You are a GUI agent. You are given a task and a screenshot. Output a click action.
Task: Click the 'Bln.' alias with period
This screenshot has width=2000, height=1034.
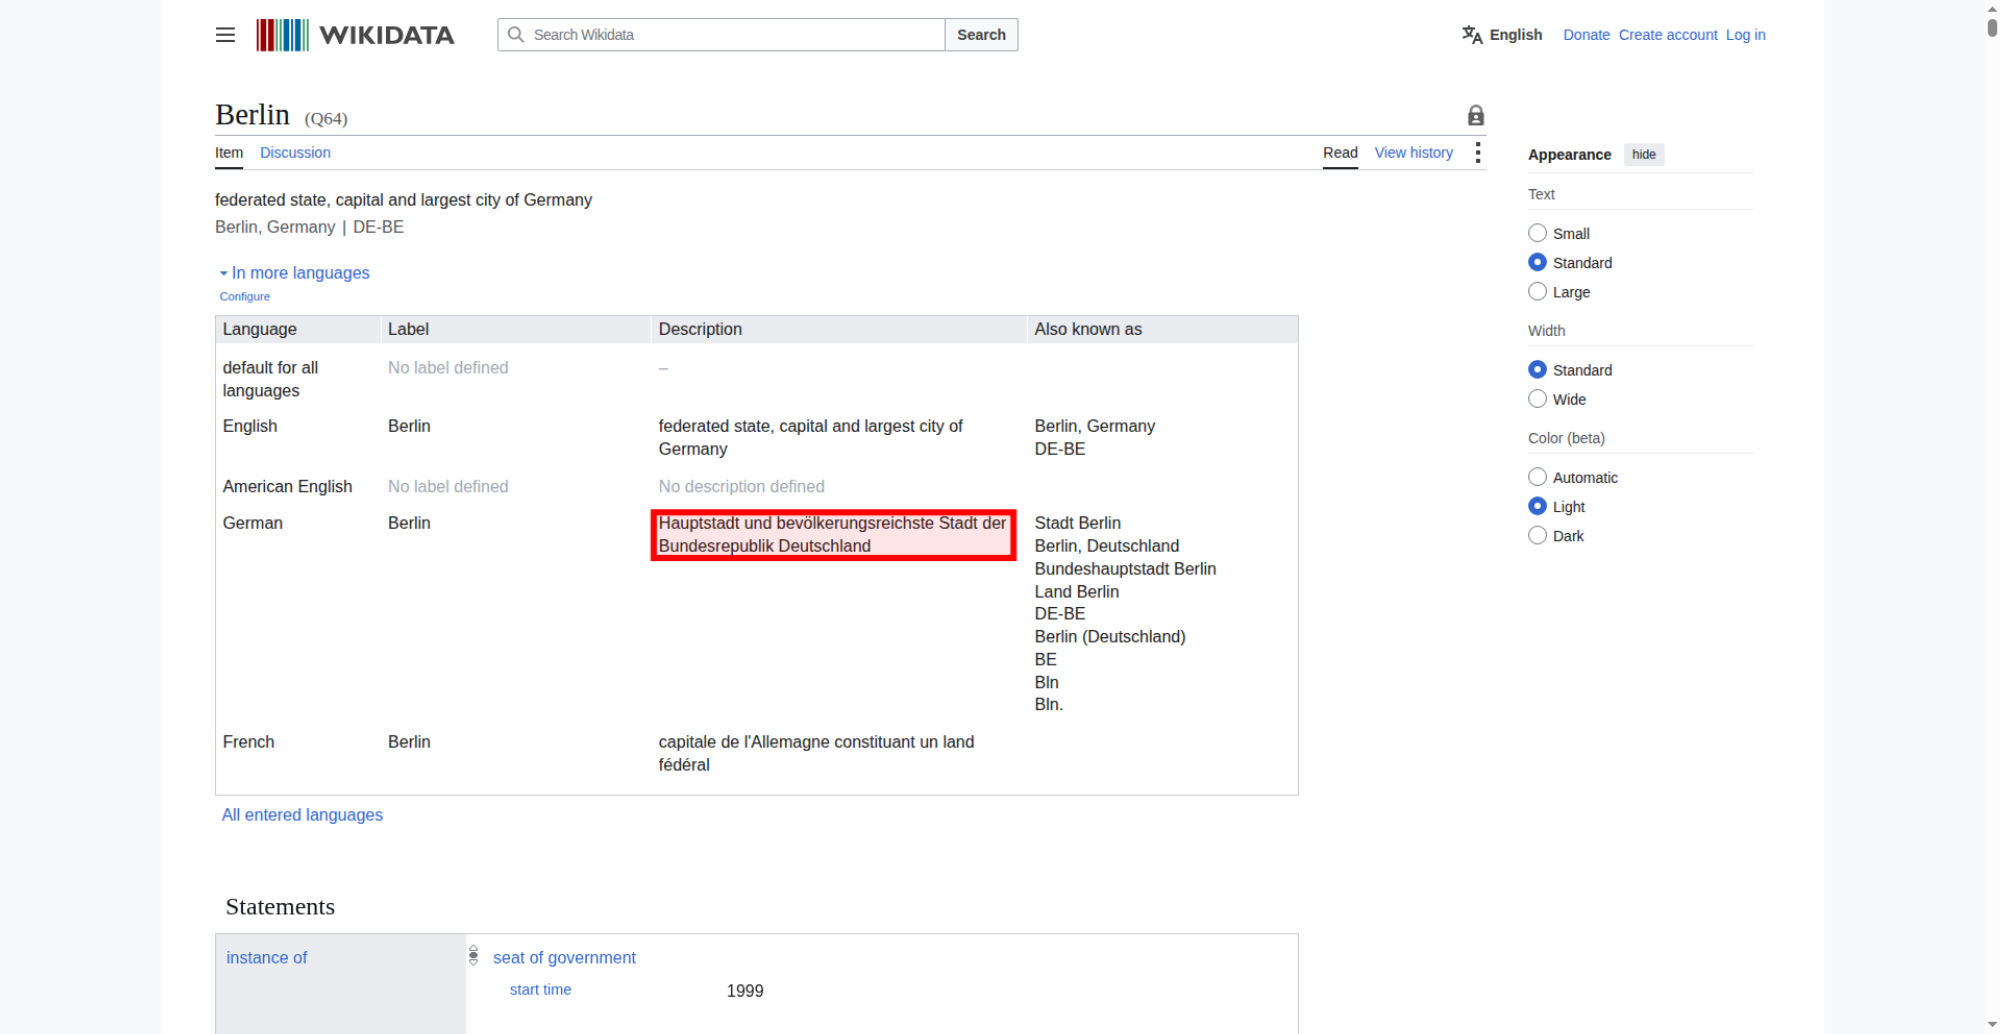coord(1048,705)
